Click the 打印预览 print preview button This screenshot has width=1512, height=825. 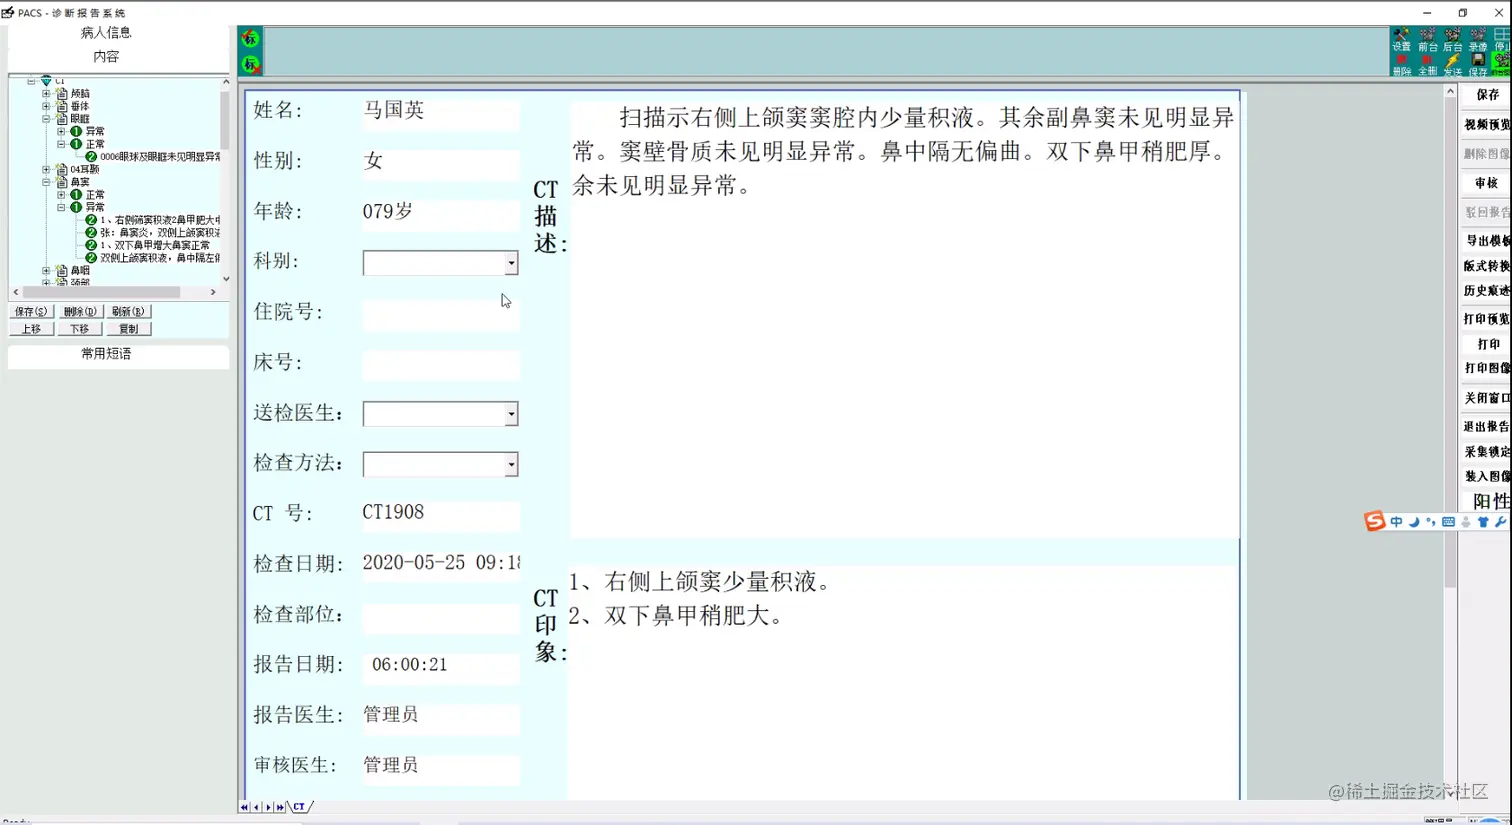[1486, 319]
